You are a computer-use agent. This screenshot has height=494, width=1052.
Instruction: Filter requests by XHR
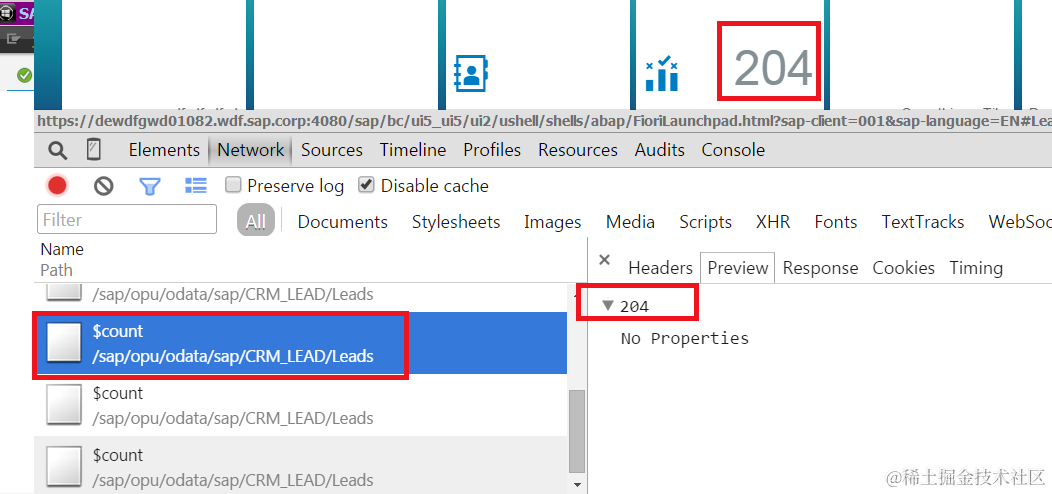[773, 222]
